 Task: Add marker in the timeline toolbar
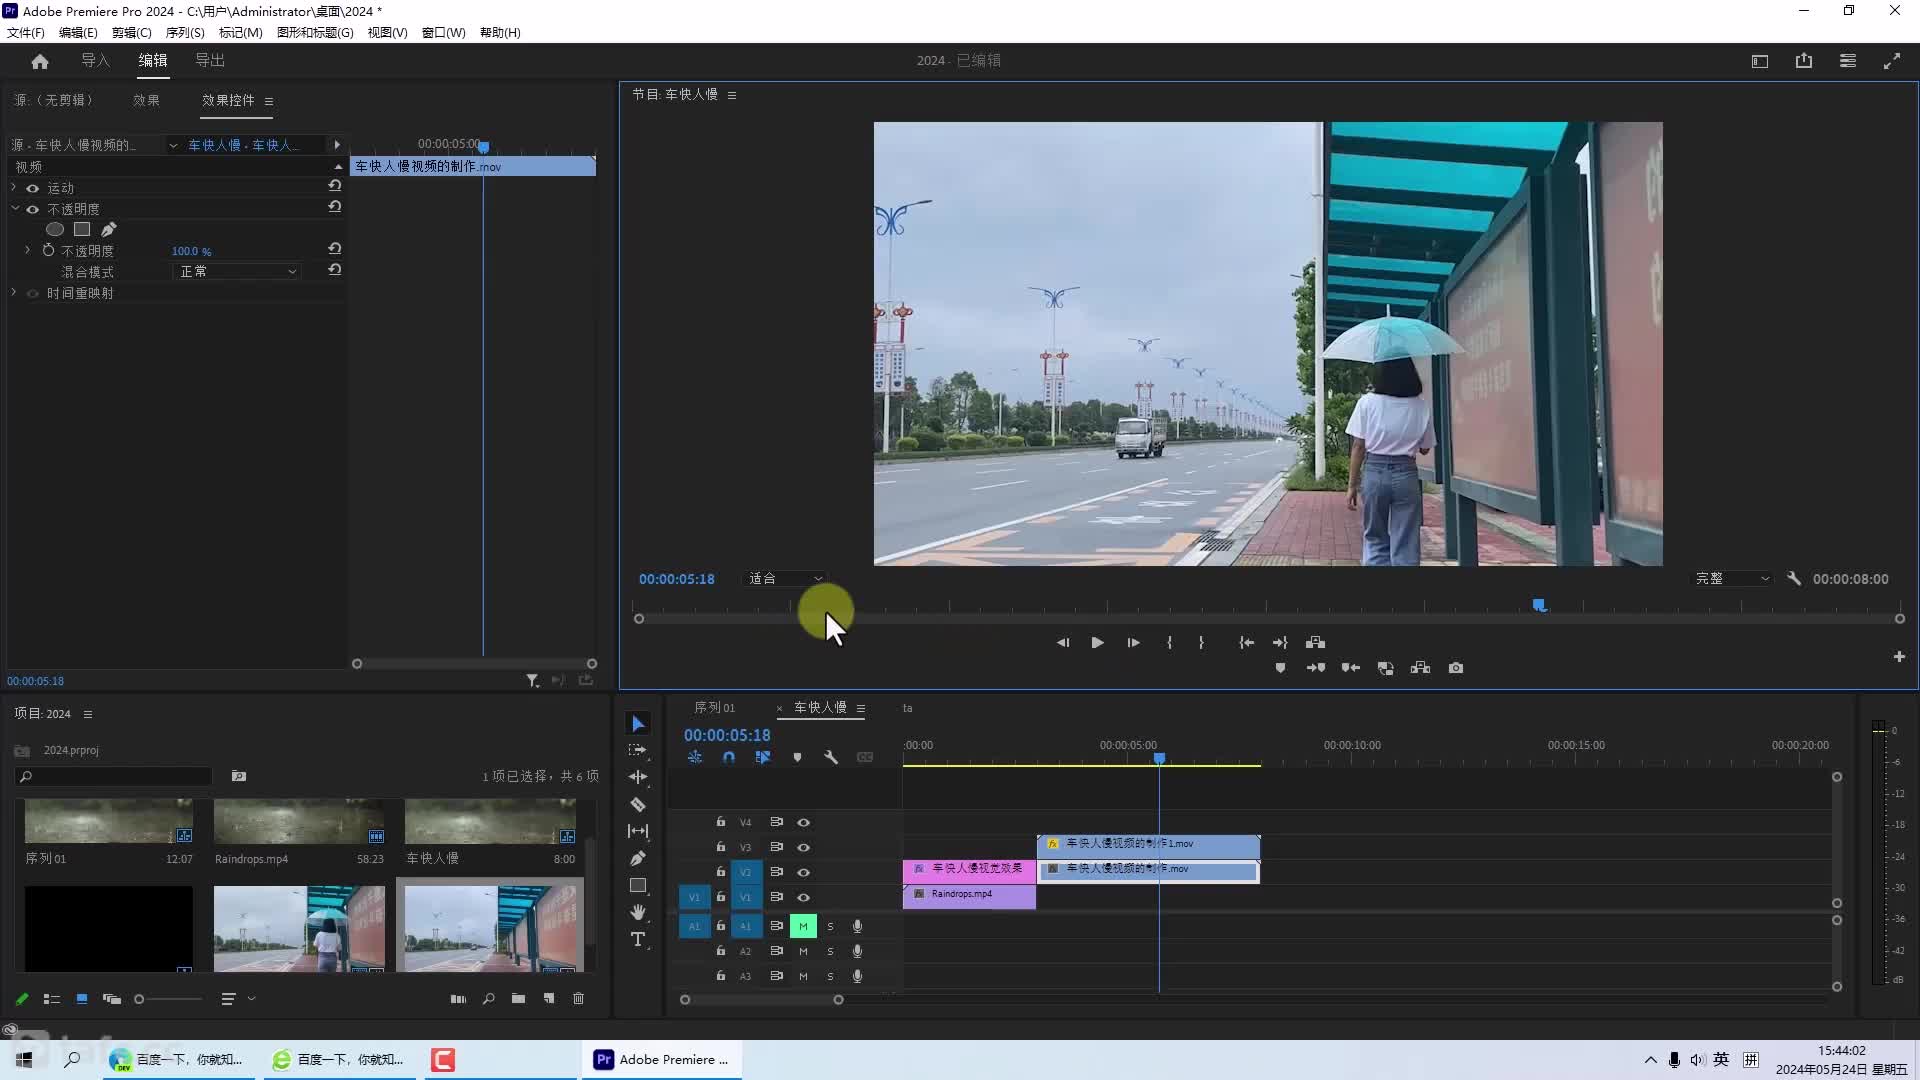click(x=797, y=758)
